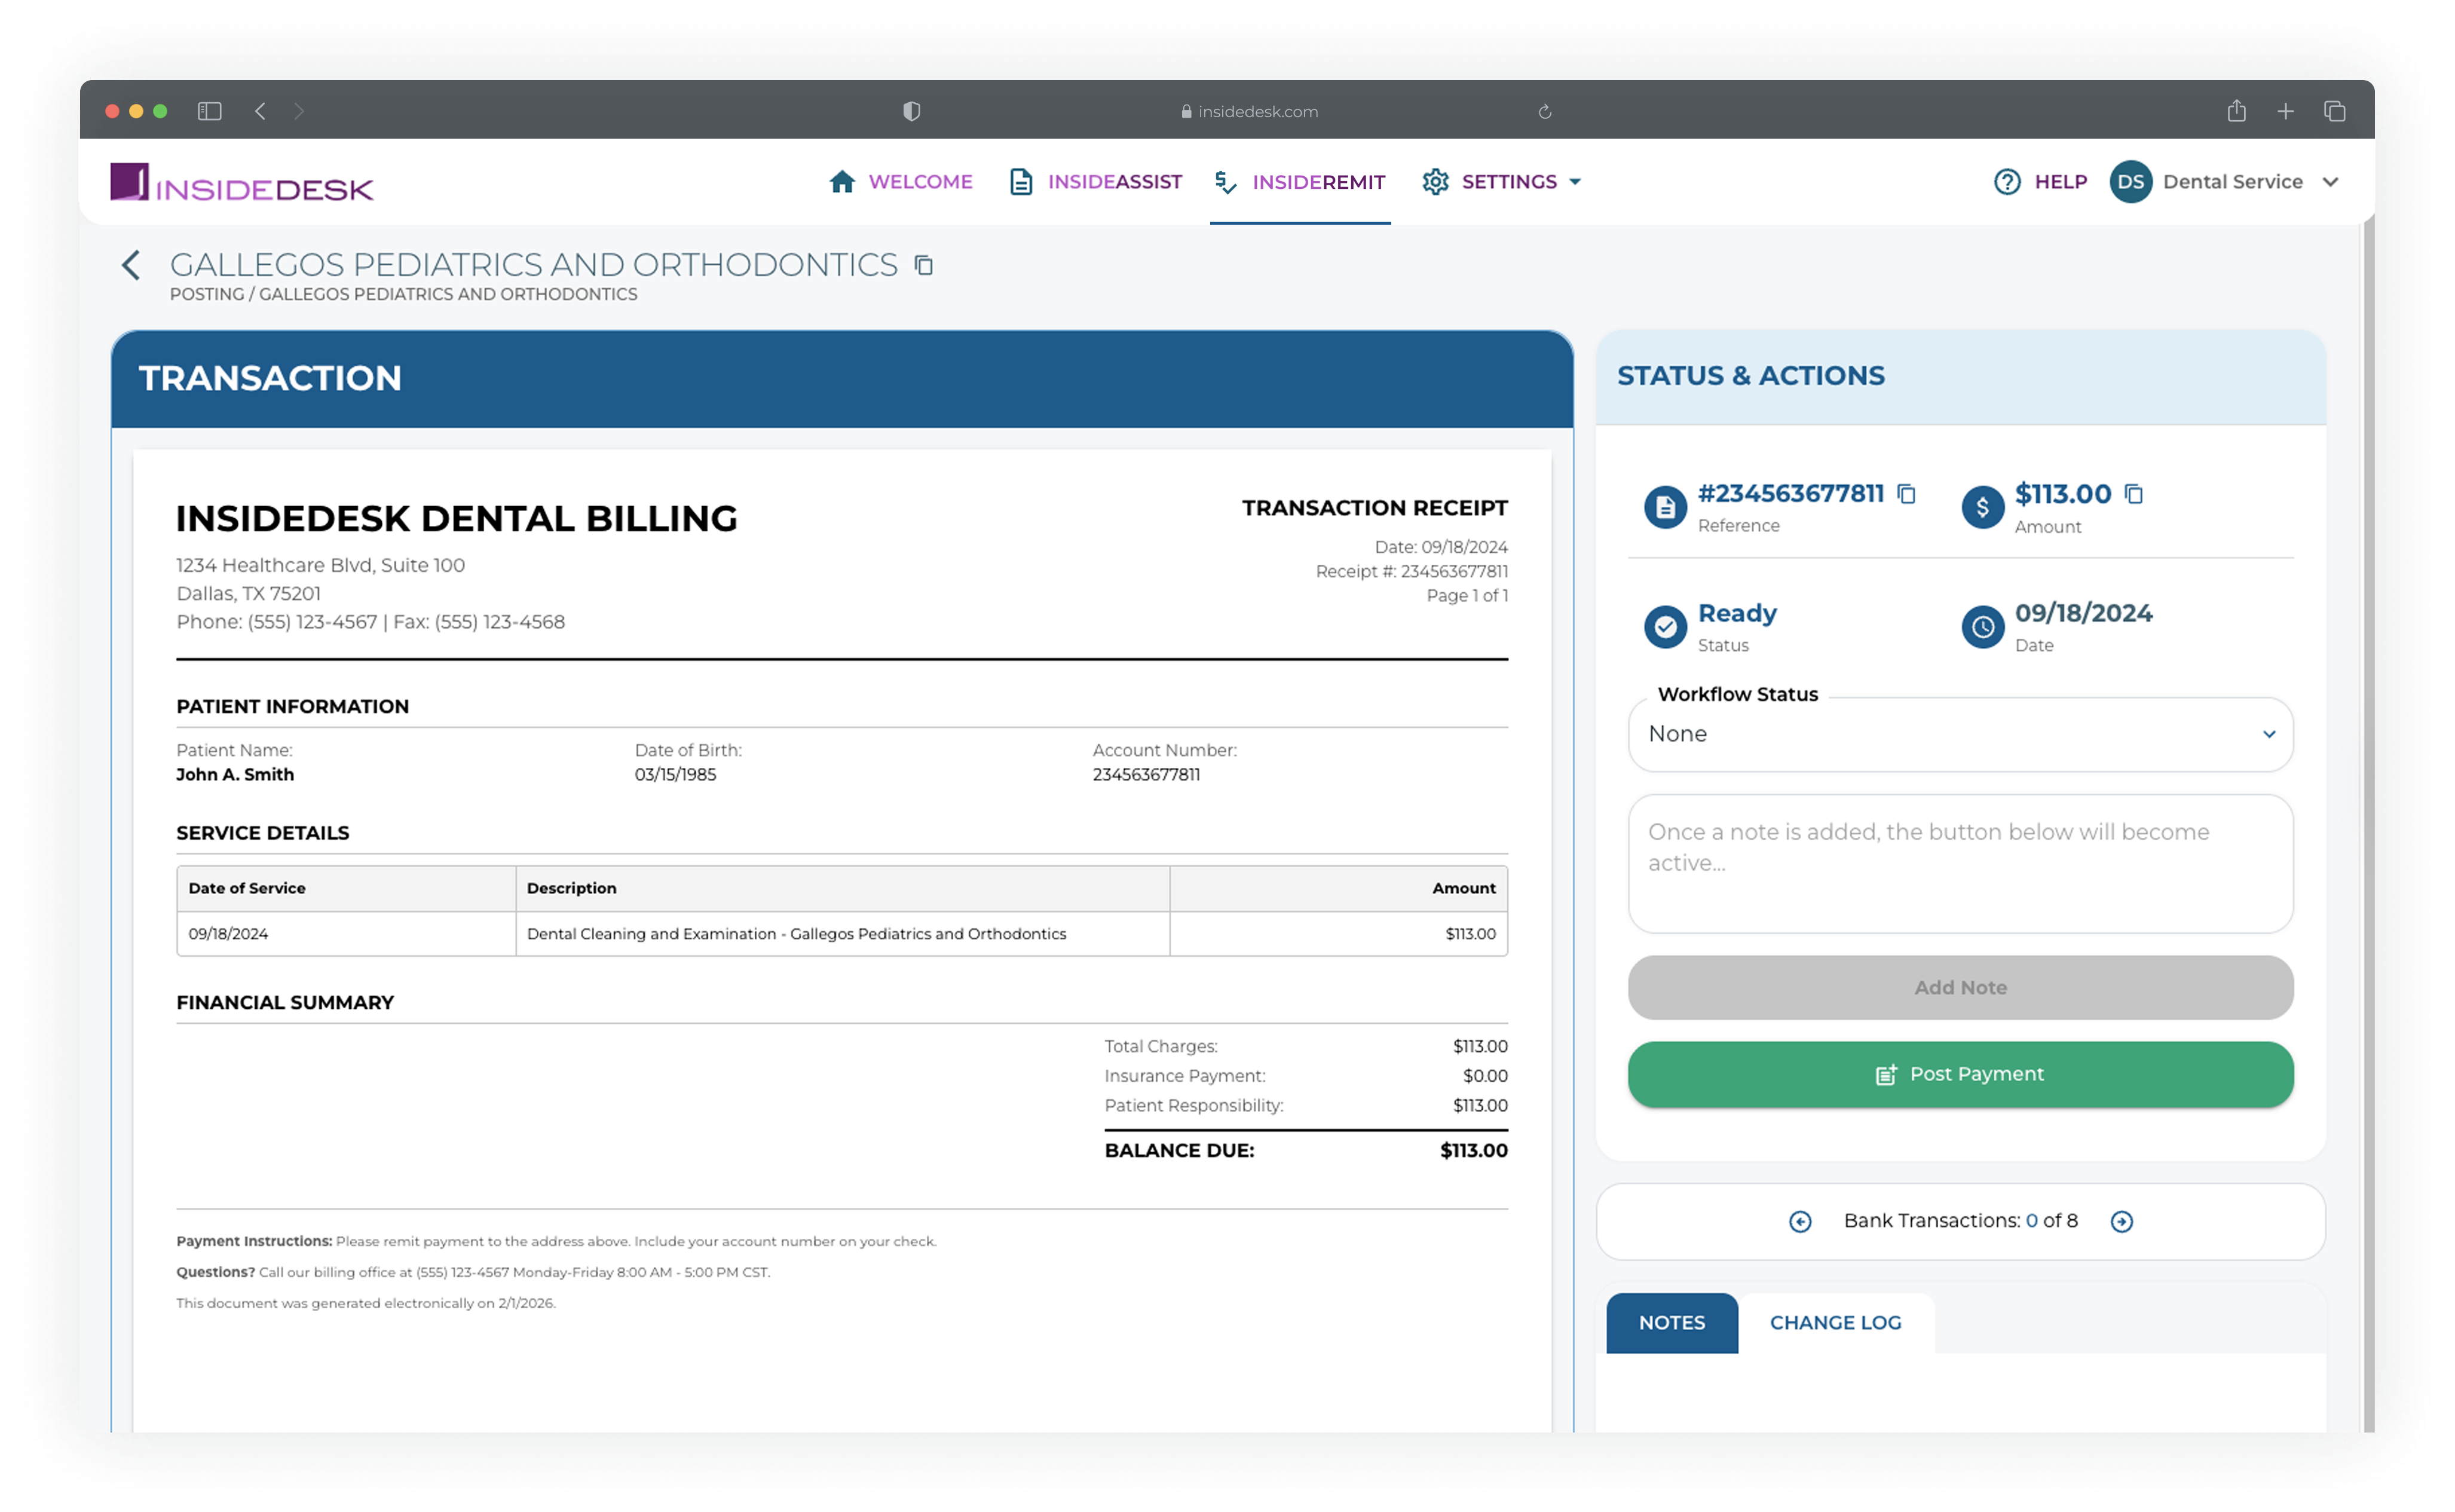Click the privacy shield icon
The height and width of the screenshot is (1512, 2455).
point(911,111)
